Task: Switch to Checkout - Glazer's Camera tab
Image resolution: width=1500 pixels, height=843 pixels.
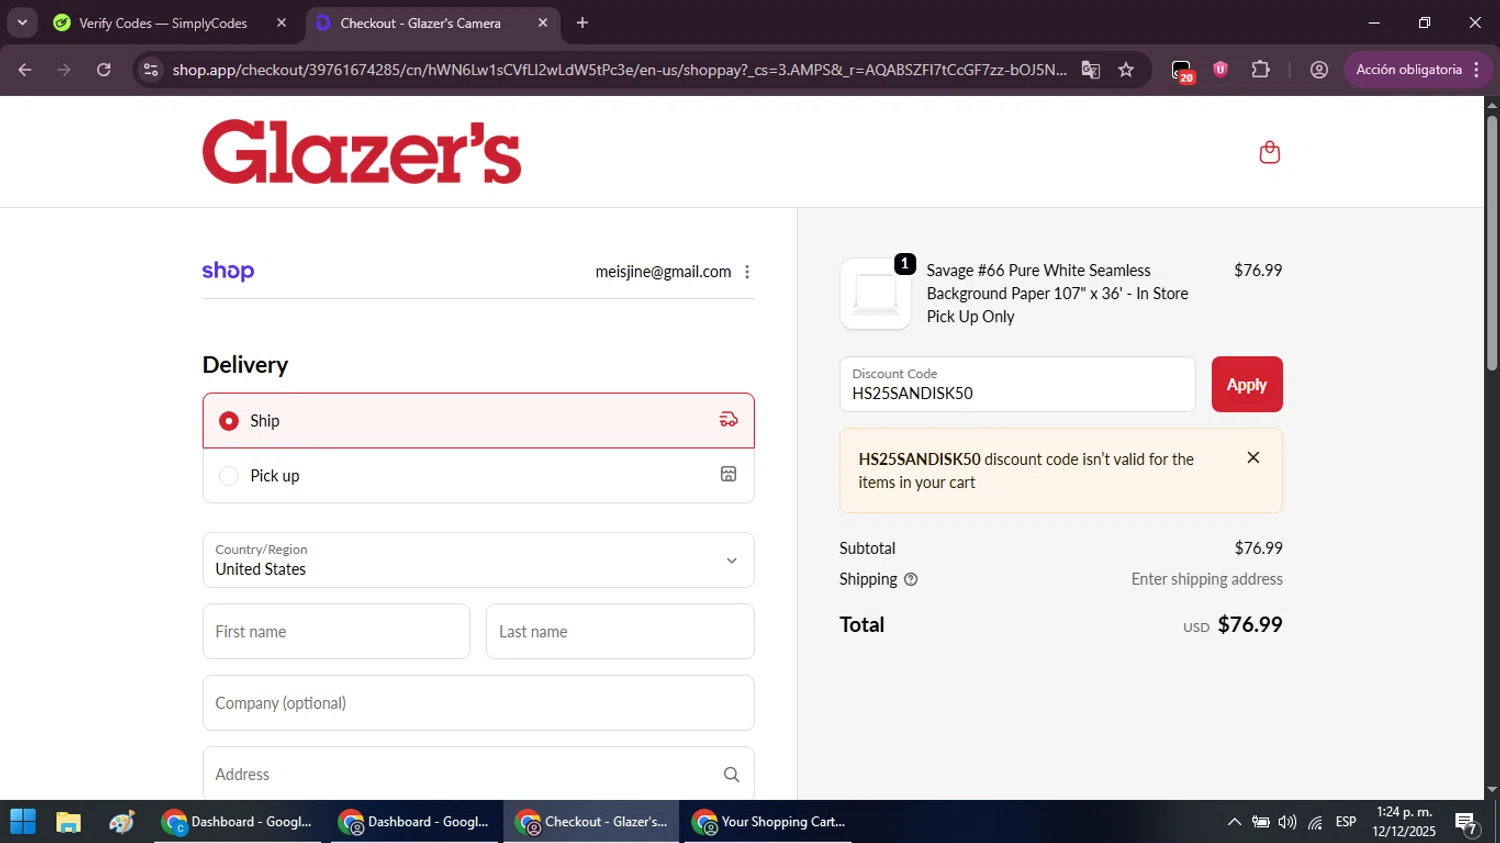Action: pos(432,23)
